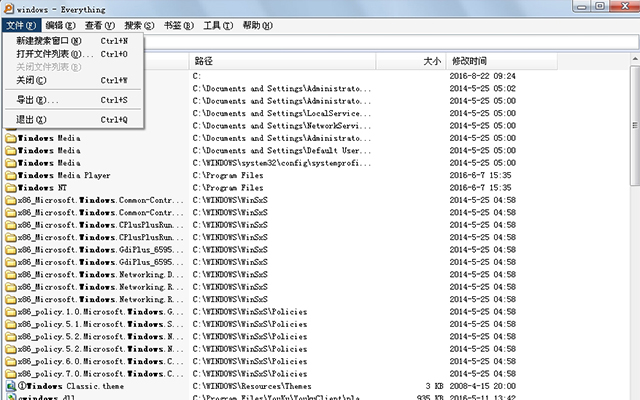Open the 查看(V) menu
The height and width of the screenshot is (400, 640).
[x=100, y=25]
